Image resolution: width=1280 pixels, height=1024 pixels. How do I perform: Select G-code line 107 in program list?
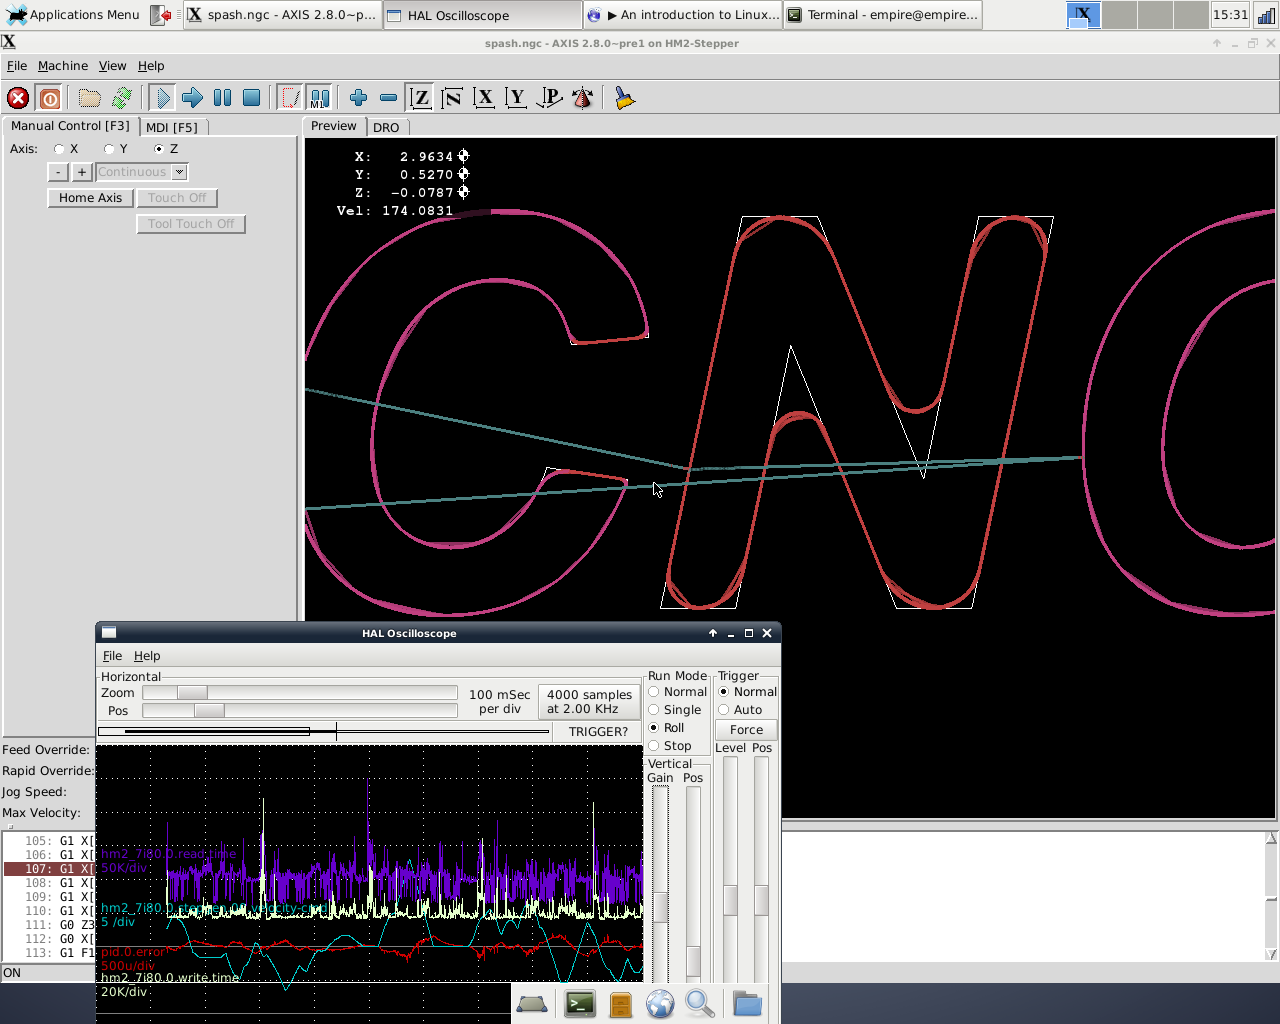[49, 869]
